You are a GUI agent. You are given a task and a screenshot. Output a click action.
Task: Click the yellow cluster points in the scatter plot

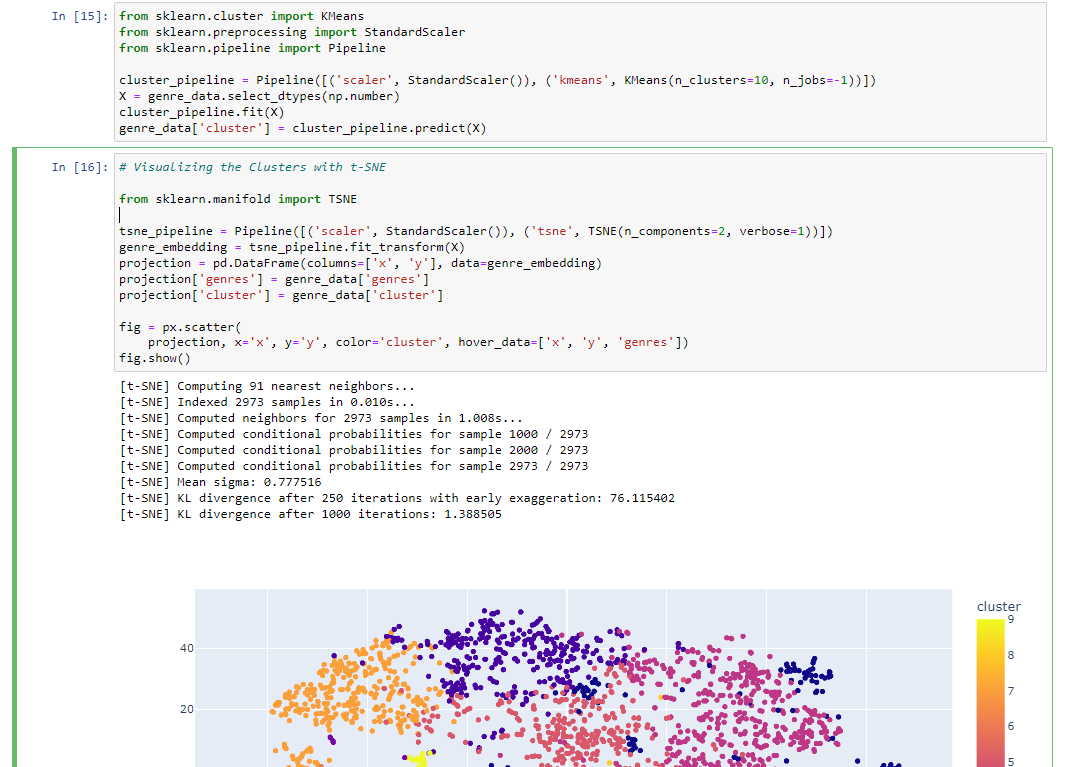(417, 757)
